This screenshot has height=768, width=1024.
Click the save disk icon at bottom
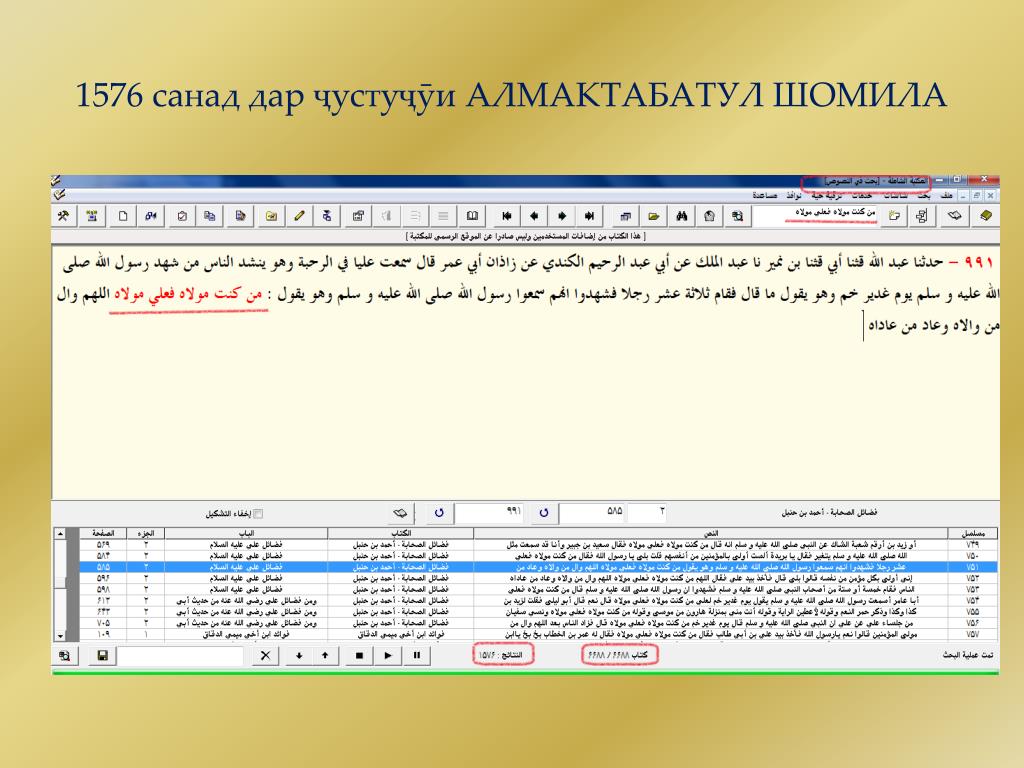coord(103,655)
